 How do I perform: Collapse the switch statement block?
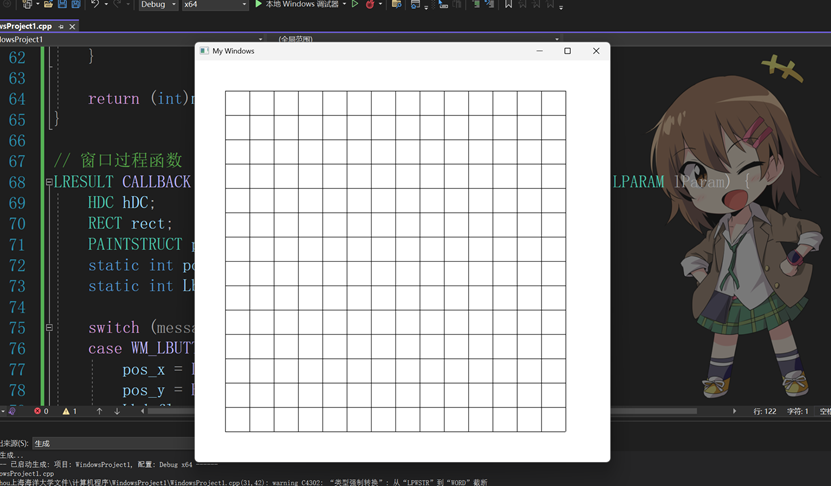tap(49, 328)
